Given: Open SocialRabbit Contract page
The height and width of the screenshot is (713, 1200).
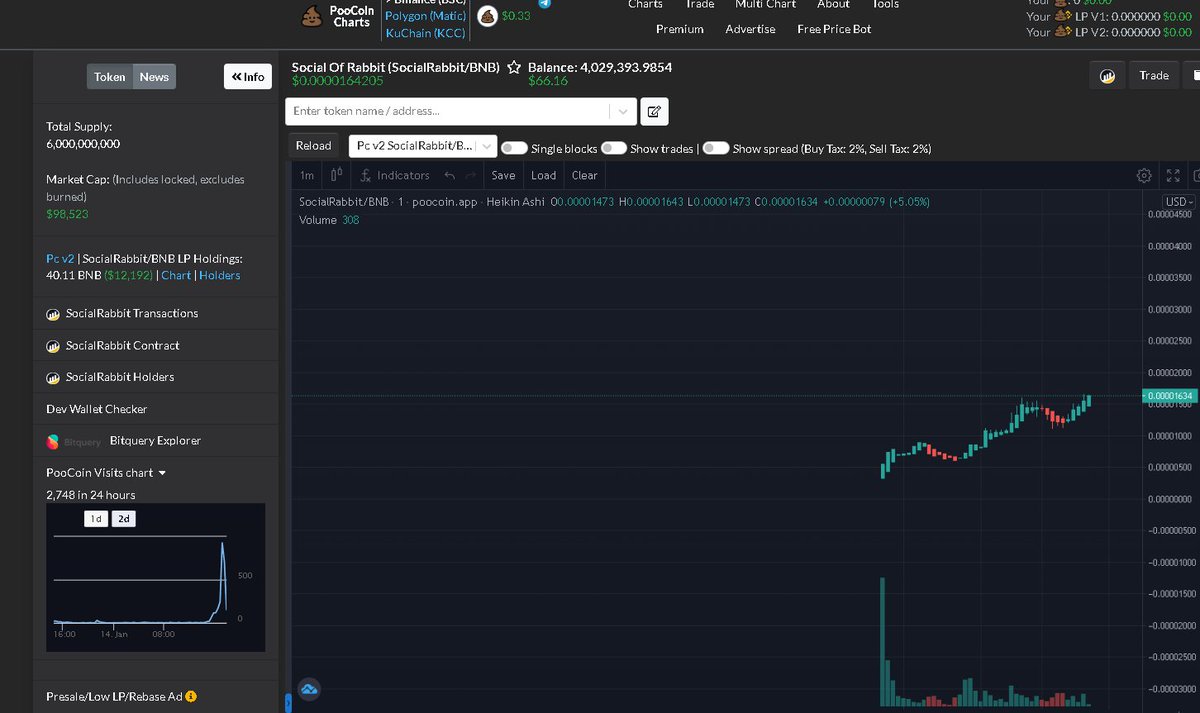Looking at the screenshot, I should (x=113, y=345).
